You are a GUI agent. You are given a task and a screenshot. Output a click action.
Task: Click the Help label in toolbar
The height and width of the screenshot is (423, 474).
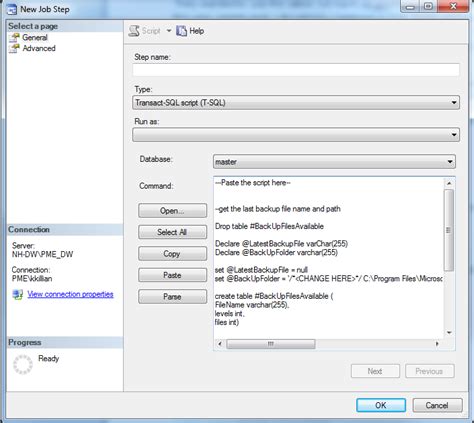click(197, 31)
